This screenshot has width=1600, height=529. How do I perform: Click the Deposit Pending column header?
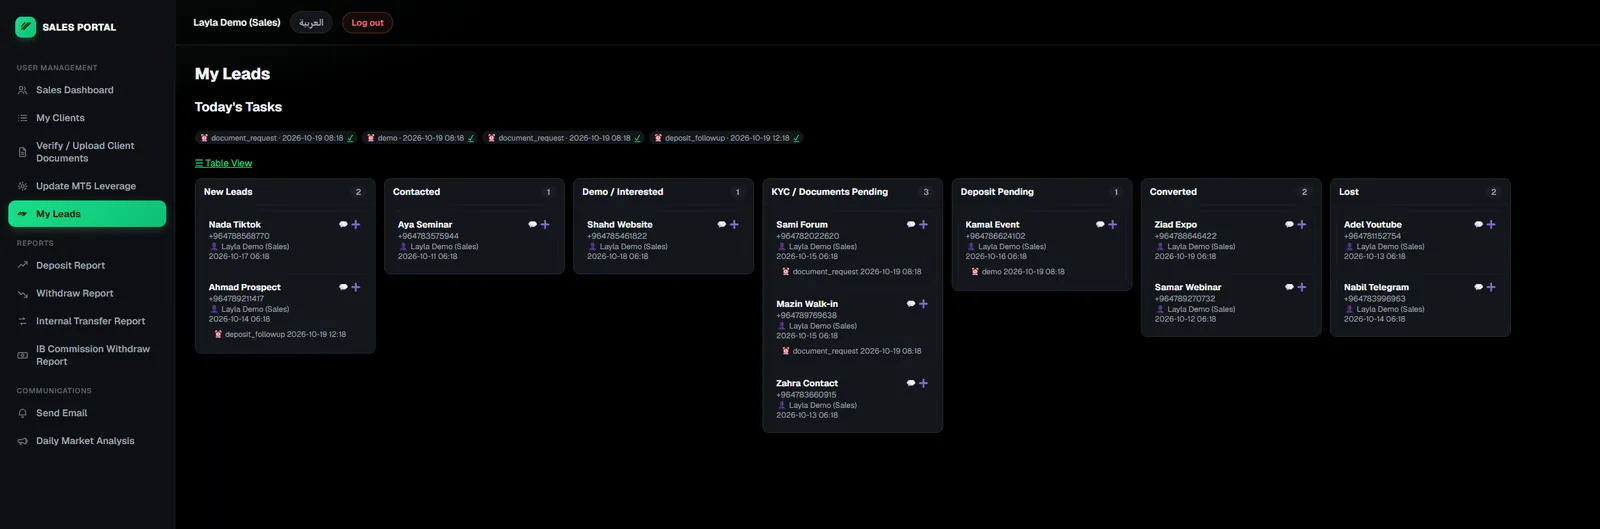tap(997, 192)
